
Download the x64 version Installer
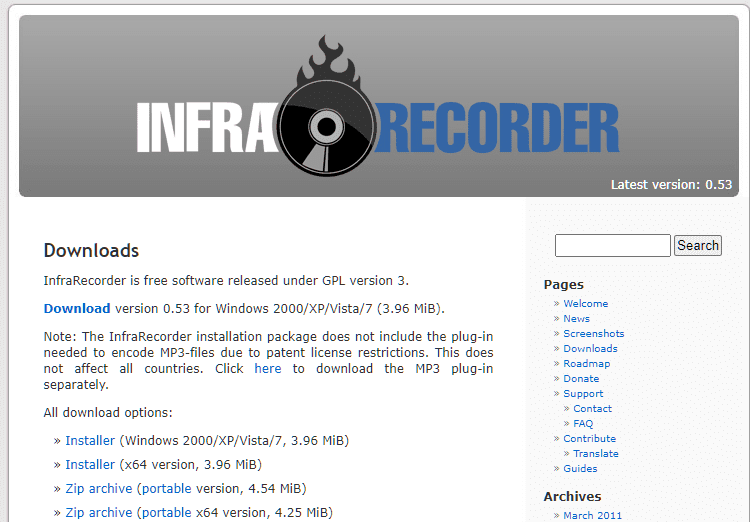pyautogui.click(x=90, y=465)
